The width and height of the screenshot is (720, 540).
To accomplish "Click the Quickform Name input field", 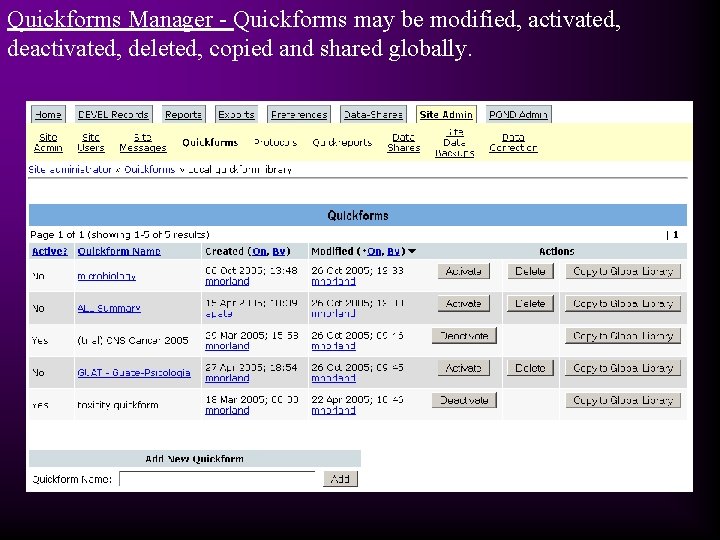I will click(217, 479).
